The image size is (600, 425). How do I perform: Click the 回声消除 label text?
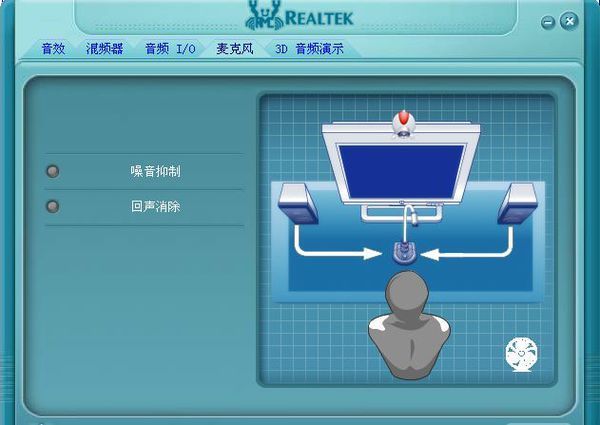click(155, 207)
